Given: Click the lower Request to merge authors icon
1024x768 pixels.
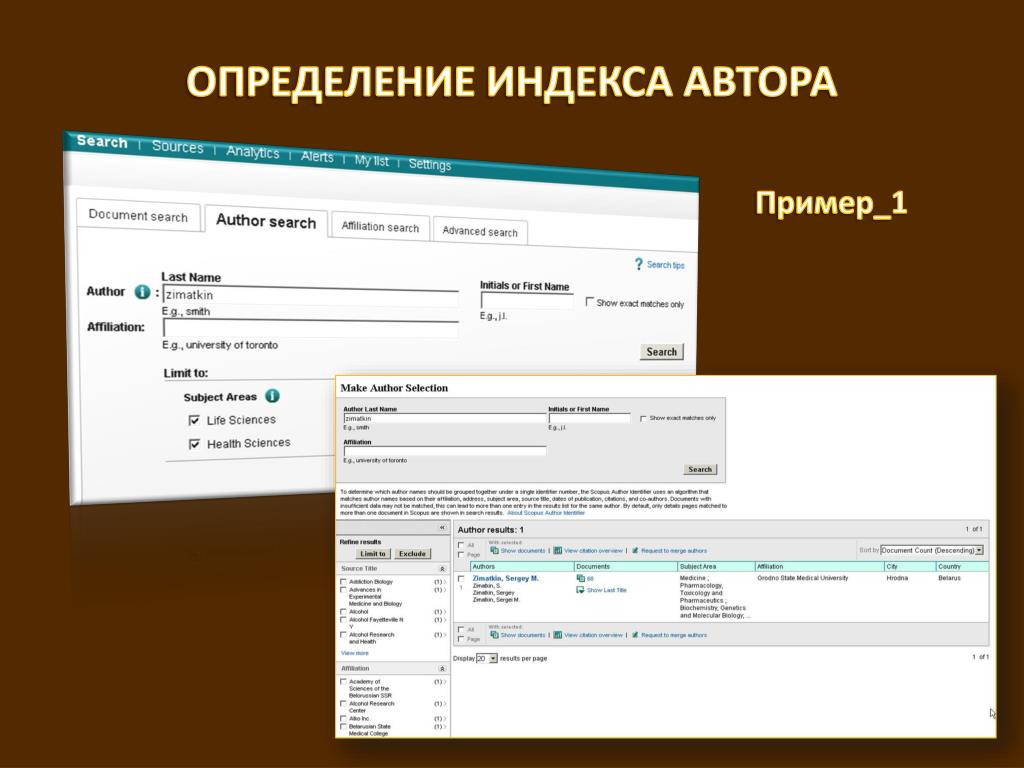Looking at the screenshot, I should point(635,635).
